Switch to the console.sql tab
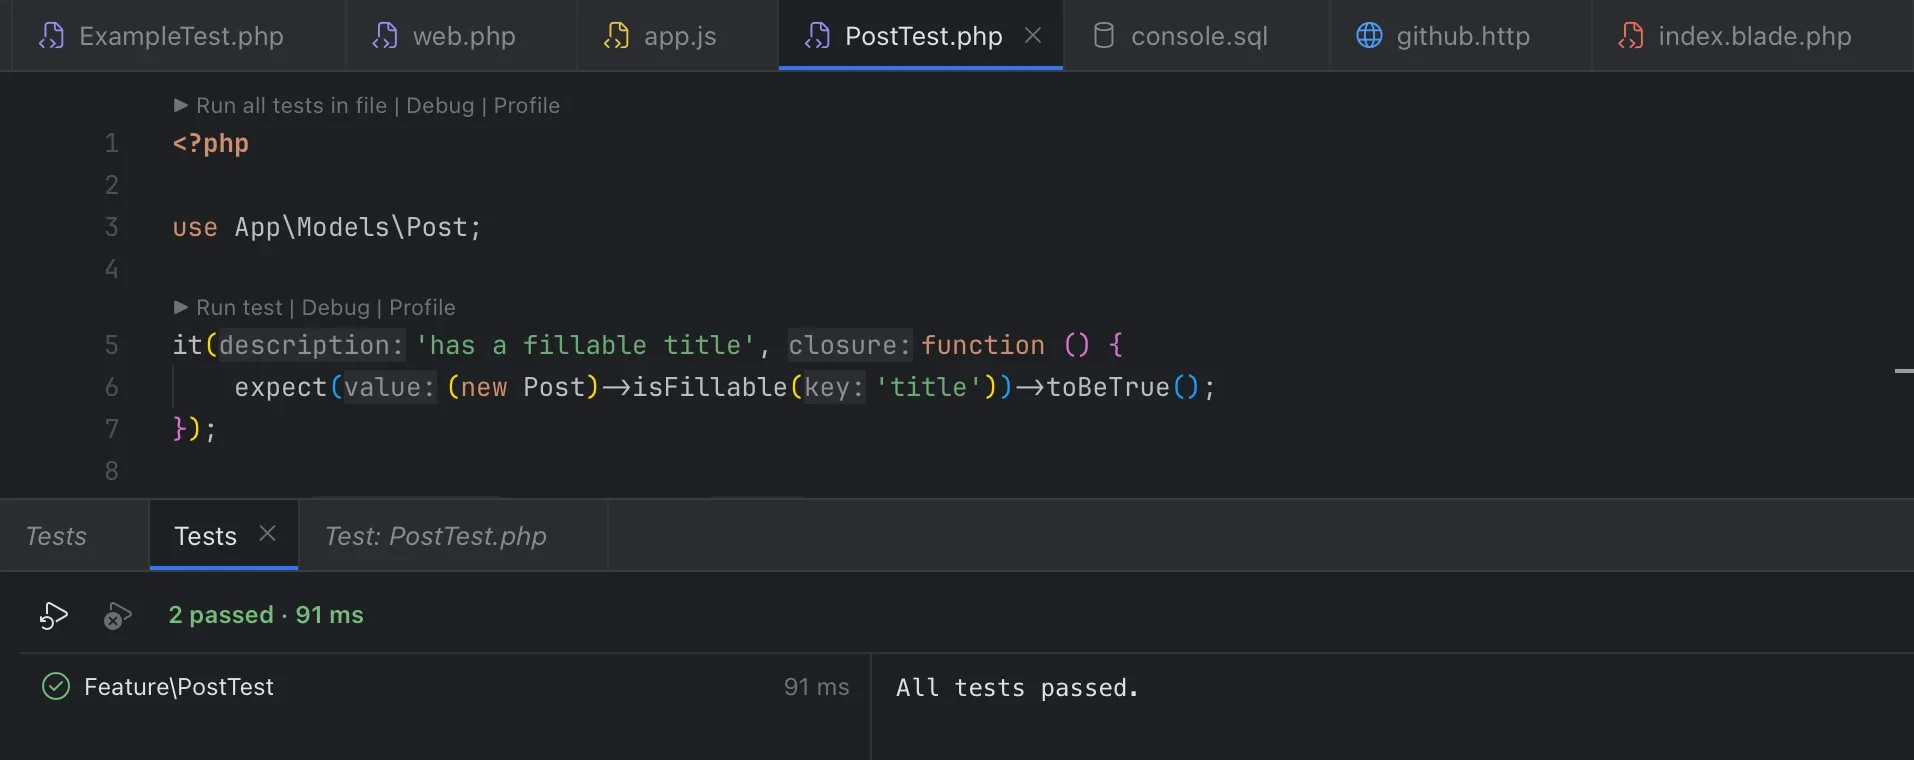Screen dimensions: 1914x760 [1197, 36]
